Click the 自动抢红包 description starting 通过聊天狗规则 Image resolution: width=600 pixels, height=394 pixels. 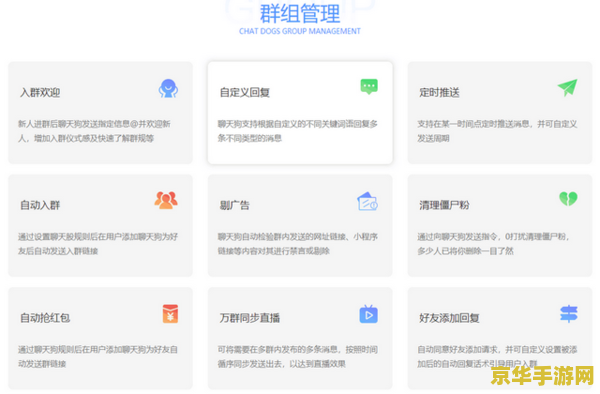pos(98,357)
